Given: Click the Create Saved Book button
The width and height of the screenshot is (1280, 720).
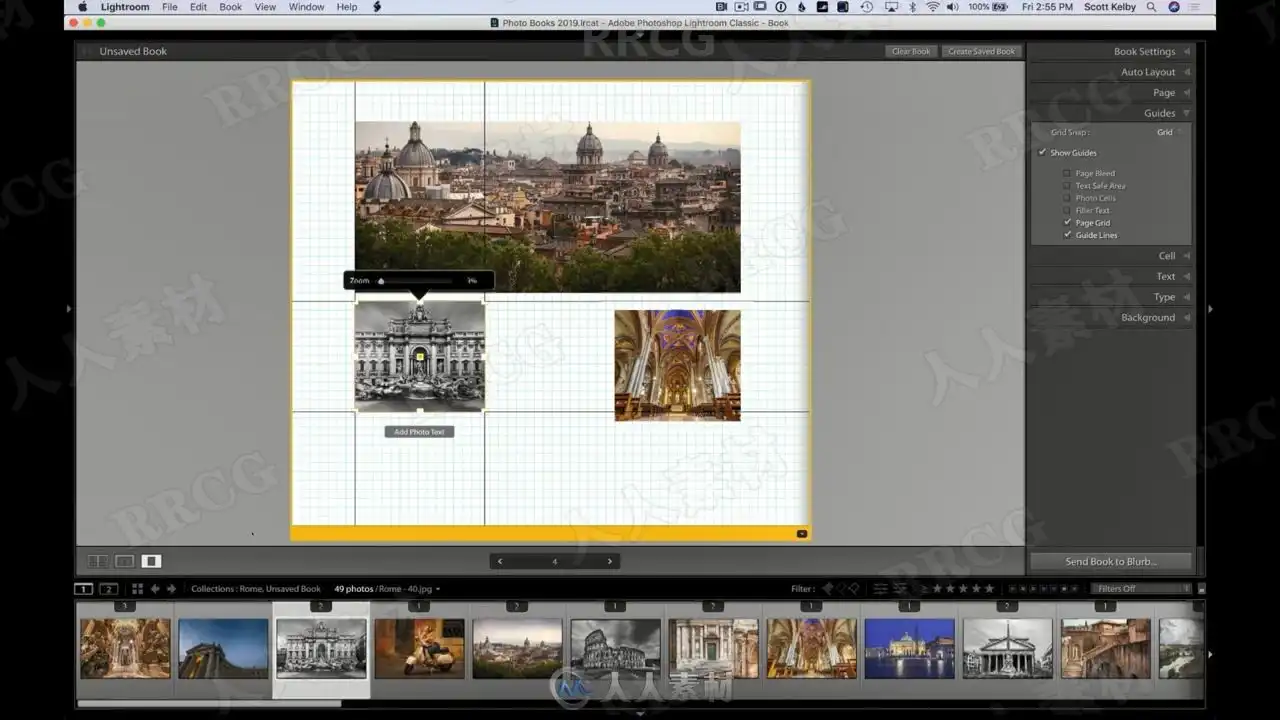Looking at the screenshot, I should tap(980, 51).
